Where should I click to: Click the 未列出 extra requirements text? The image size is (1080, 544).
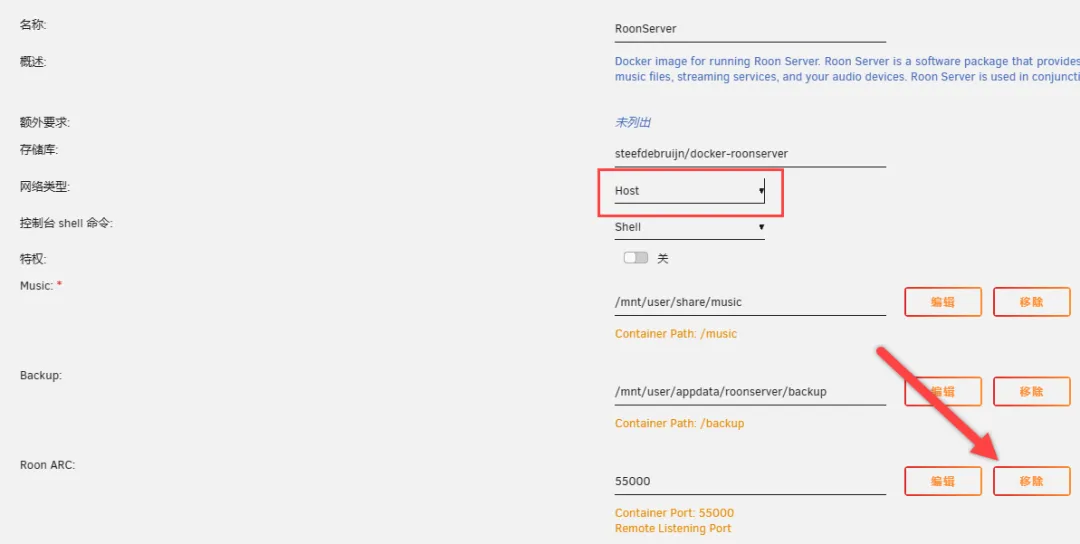point(632,123)
